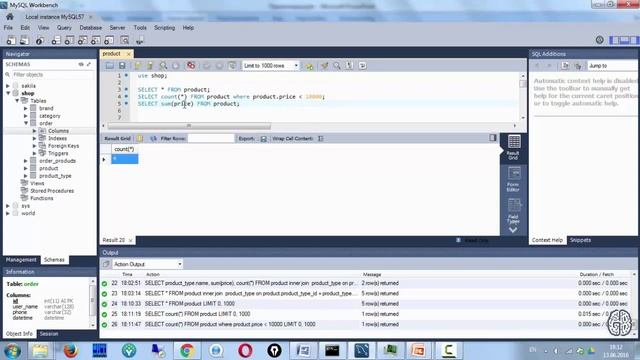
Task: Save statement to snippets star icon
Action: (309, 66)
